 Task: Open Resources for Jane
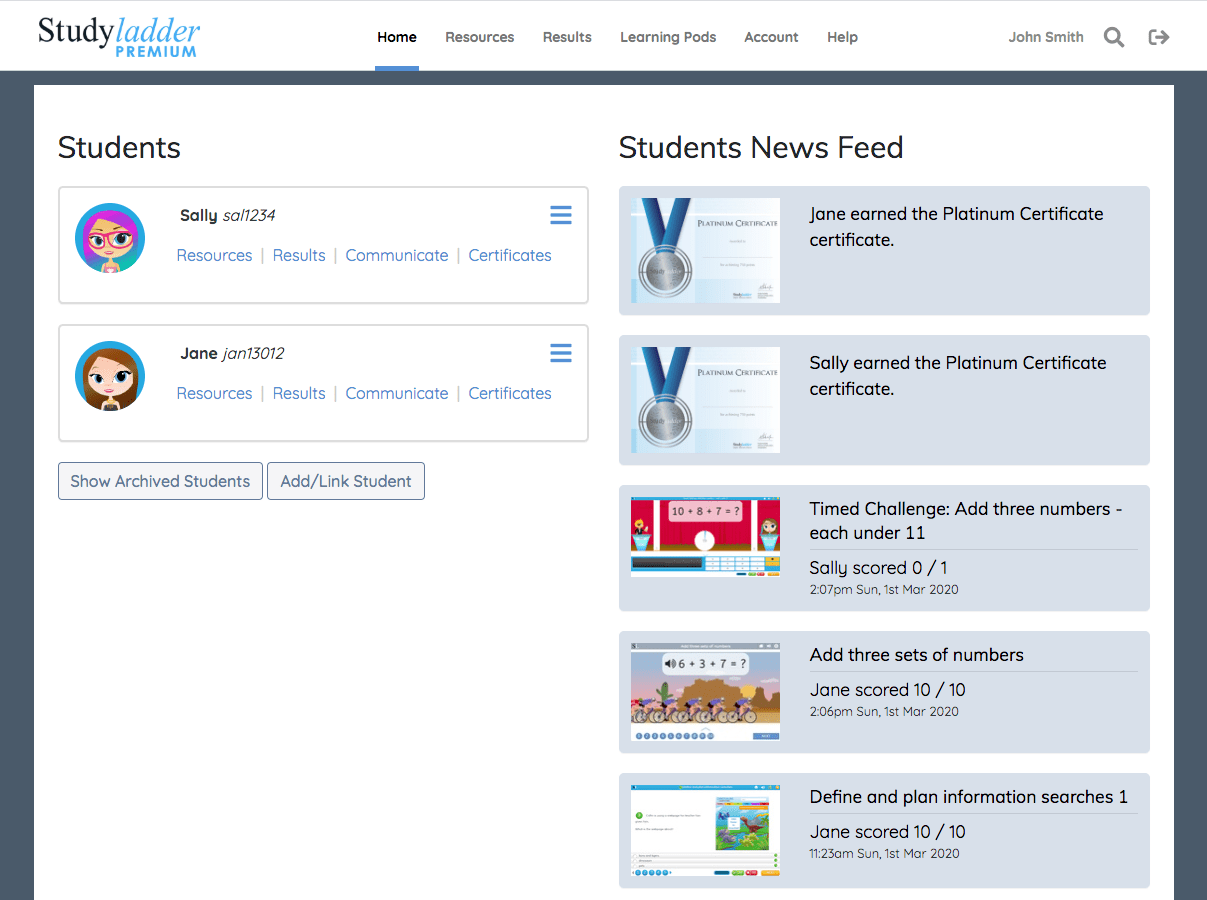(x=214, y=393)
